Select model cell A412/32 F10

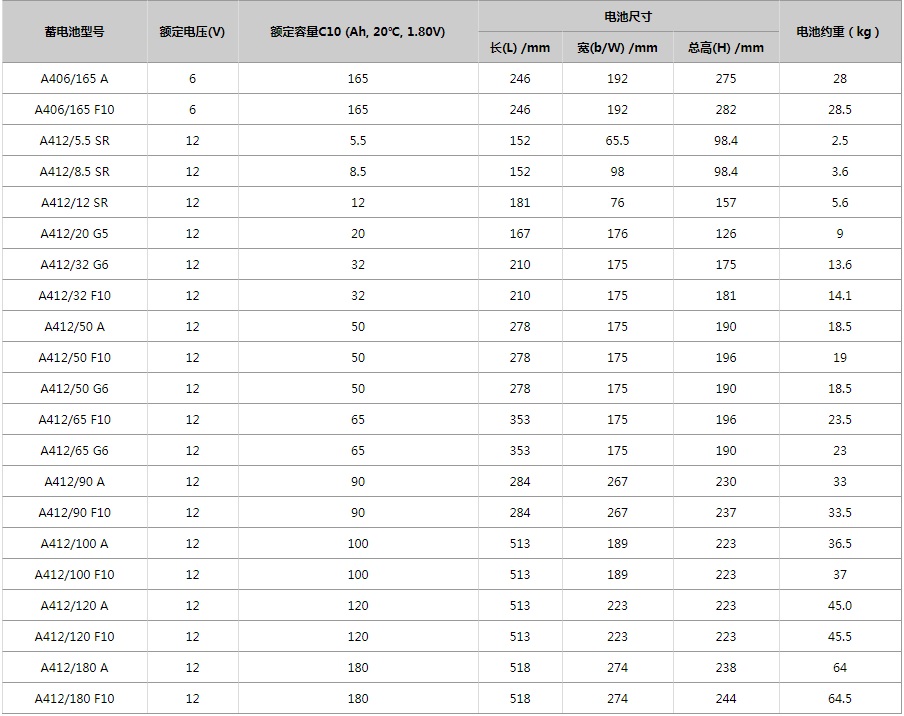(x=74, y=296)
